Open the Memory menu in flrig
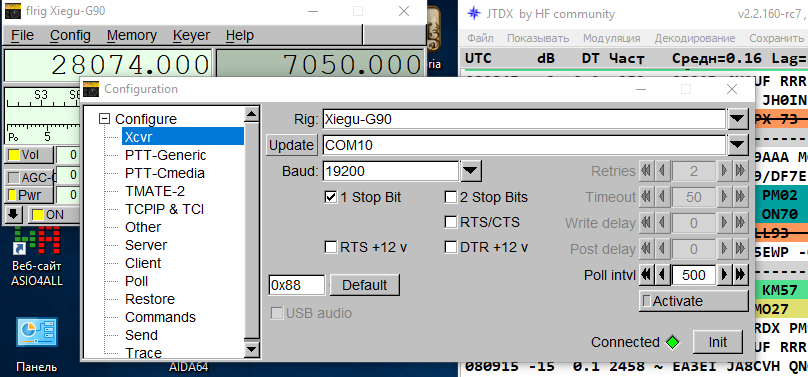Viewport: 808px width, 377px height. 132,36
